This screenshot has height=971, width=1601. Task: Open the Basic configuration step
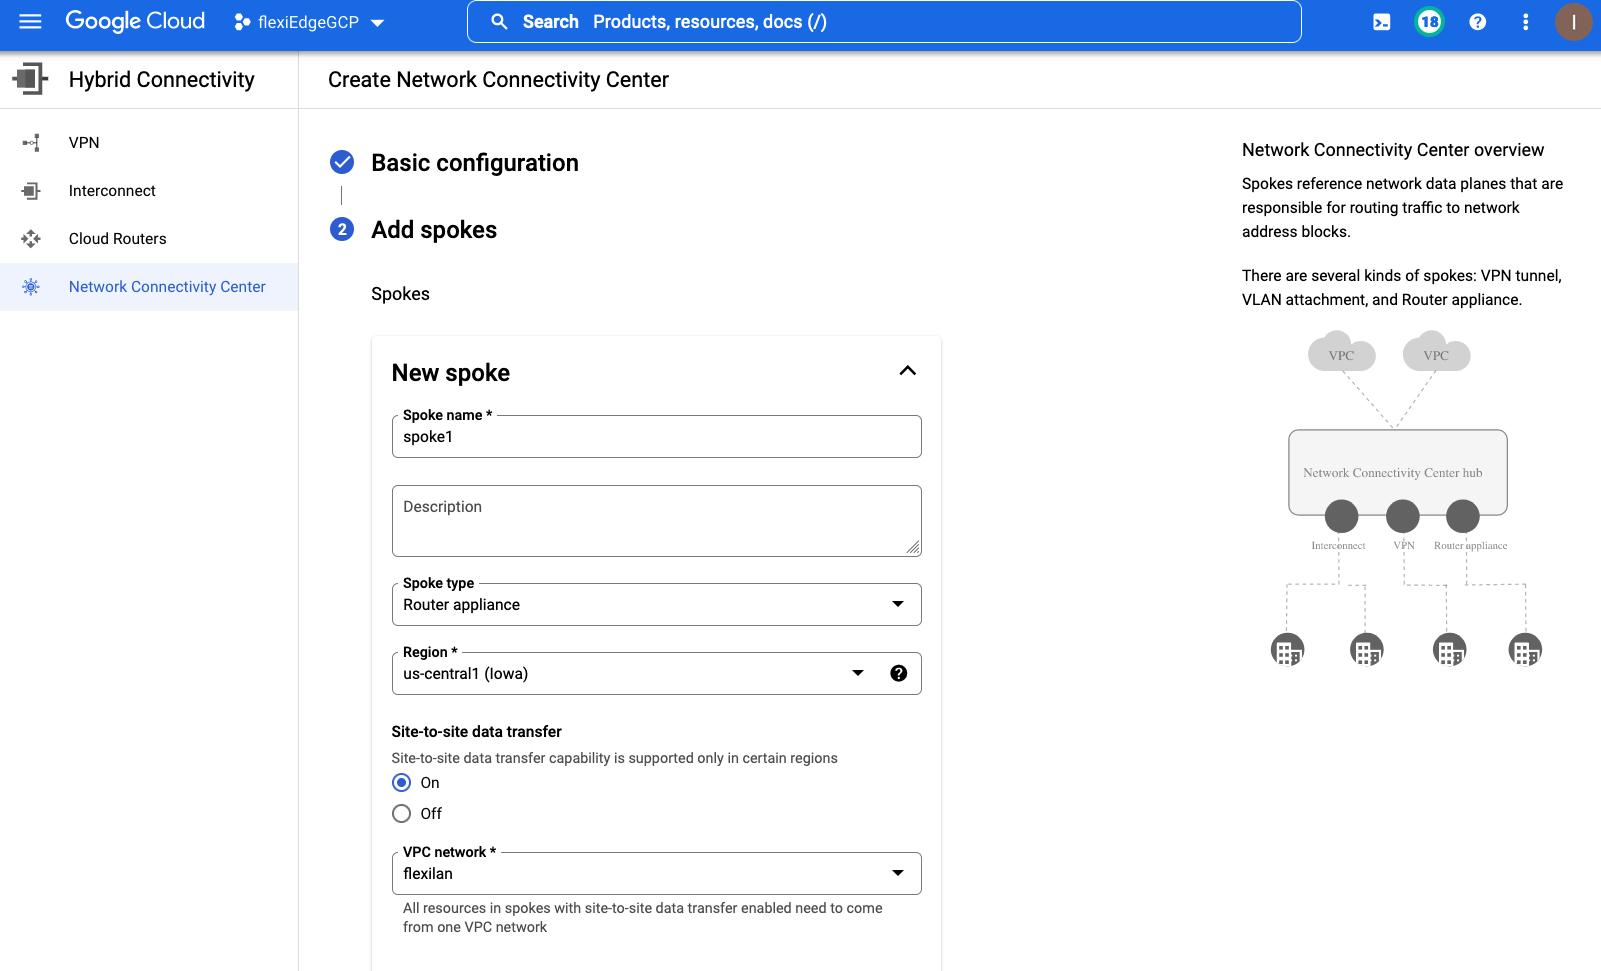point(475,163)
